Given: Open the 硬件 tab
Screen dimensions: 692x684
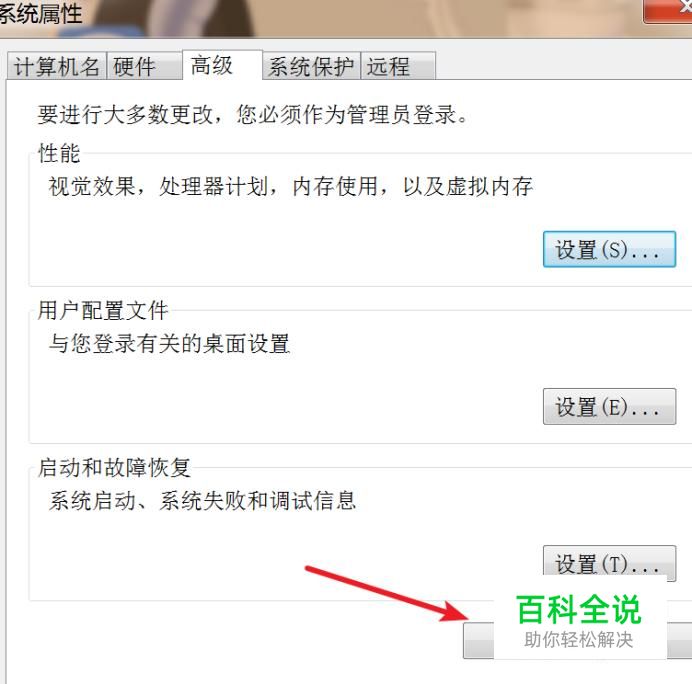Looking at the screenshot, I should pyautogui.click(x=144, y=66).
